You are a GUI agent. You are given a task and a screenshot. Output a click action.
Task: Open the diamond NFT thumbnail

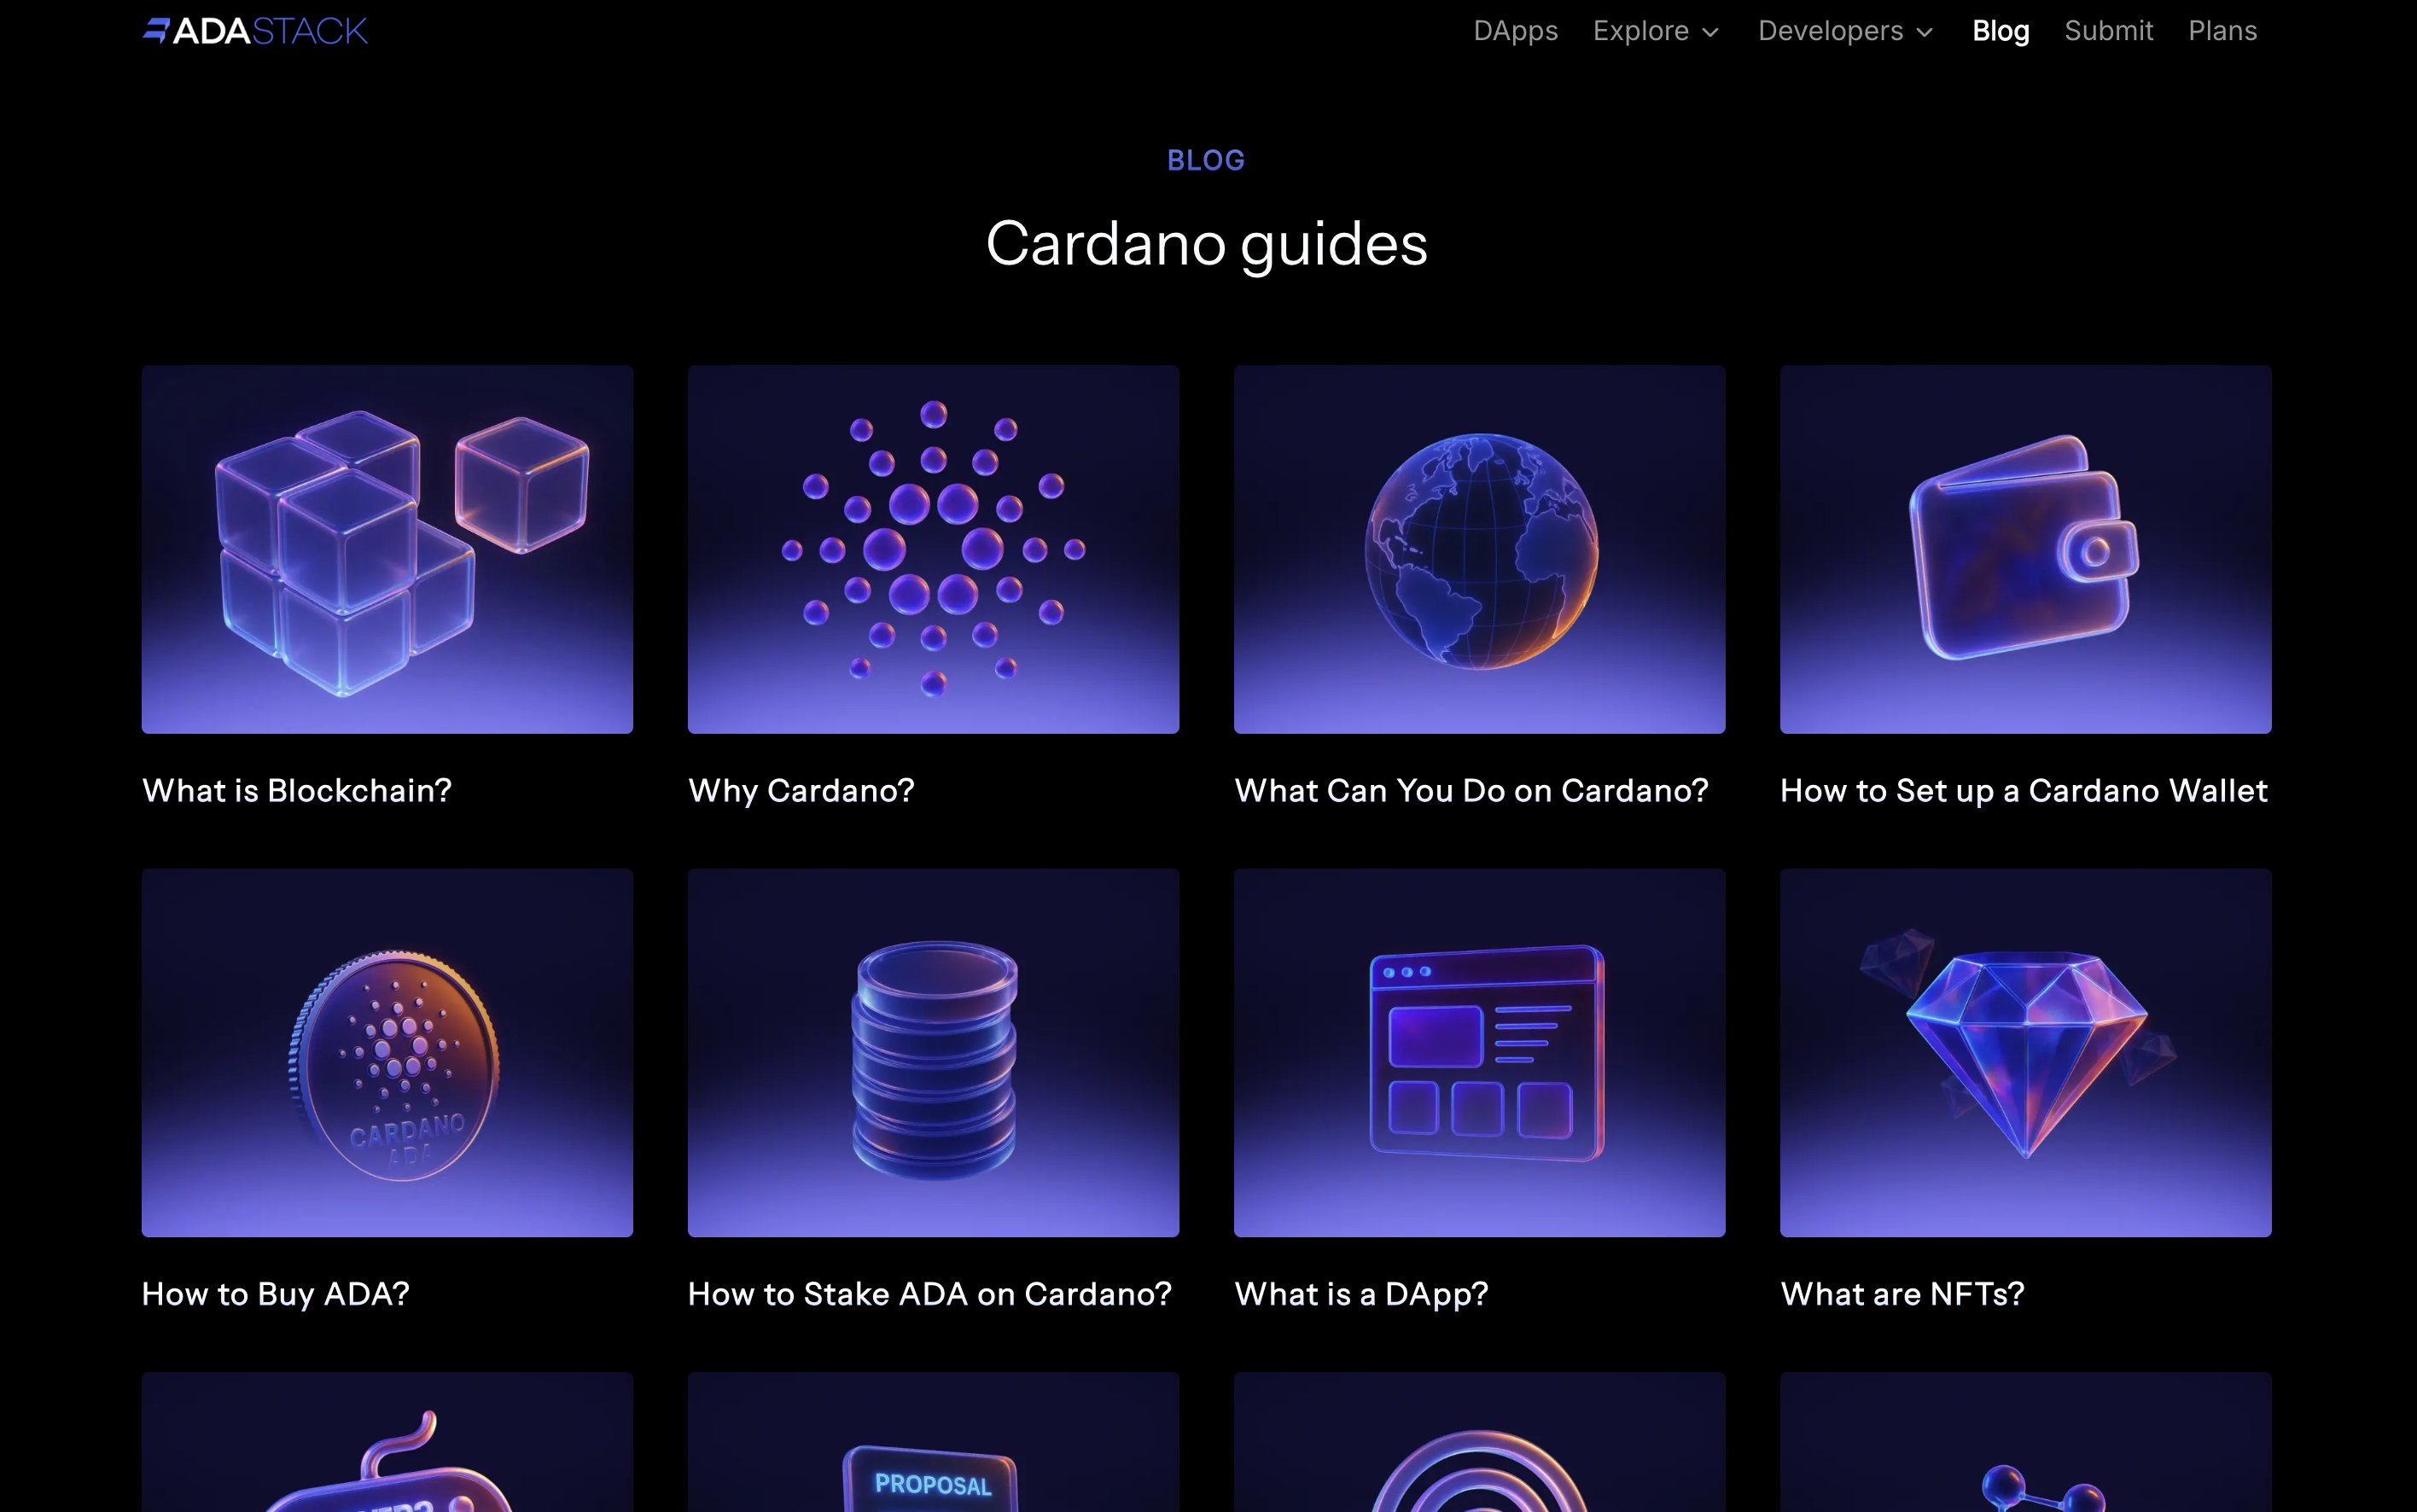[2025, 1052]
